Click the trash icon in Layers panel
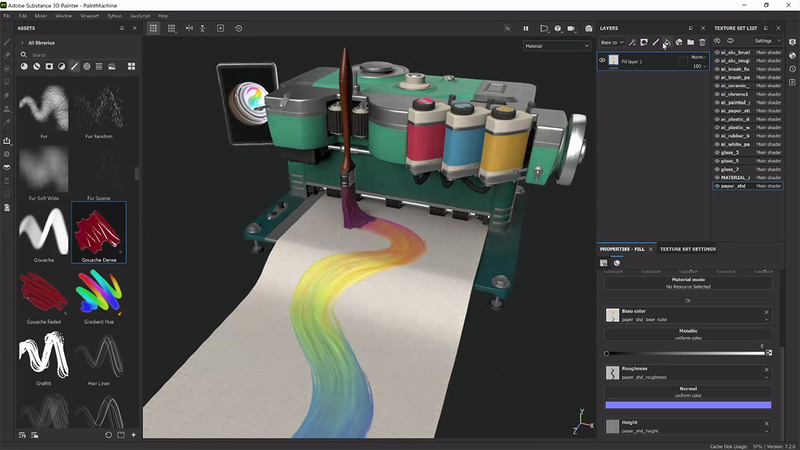 point(703,42)
